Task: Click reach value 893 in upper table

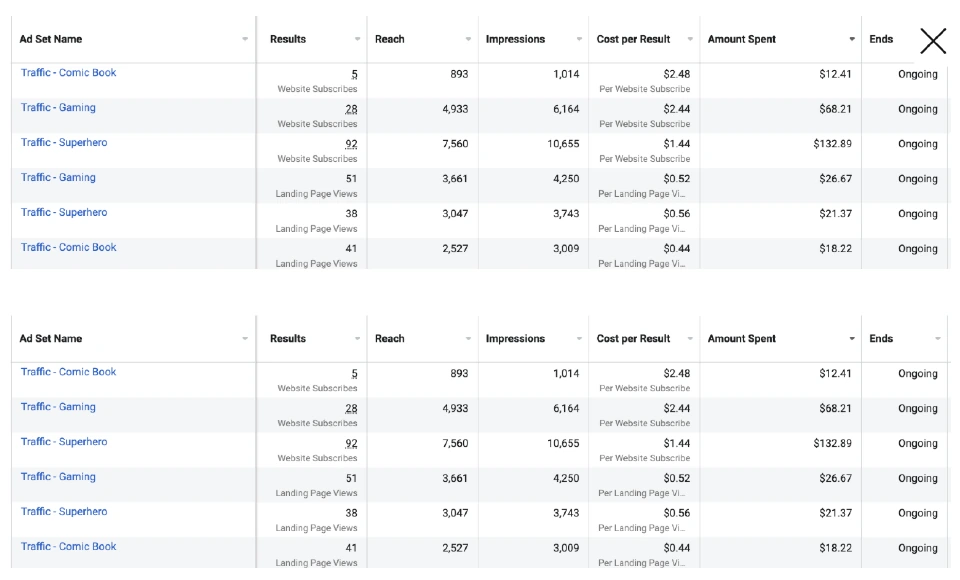Action: [459, 74]
